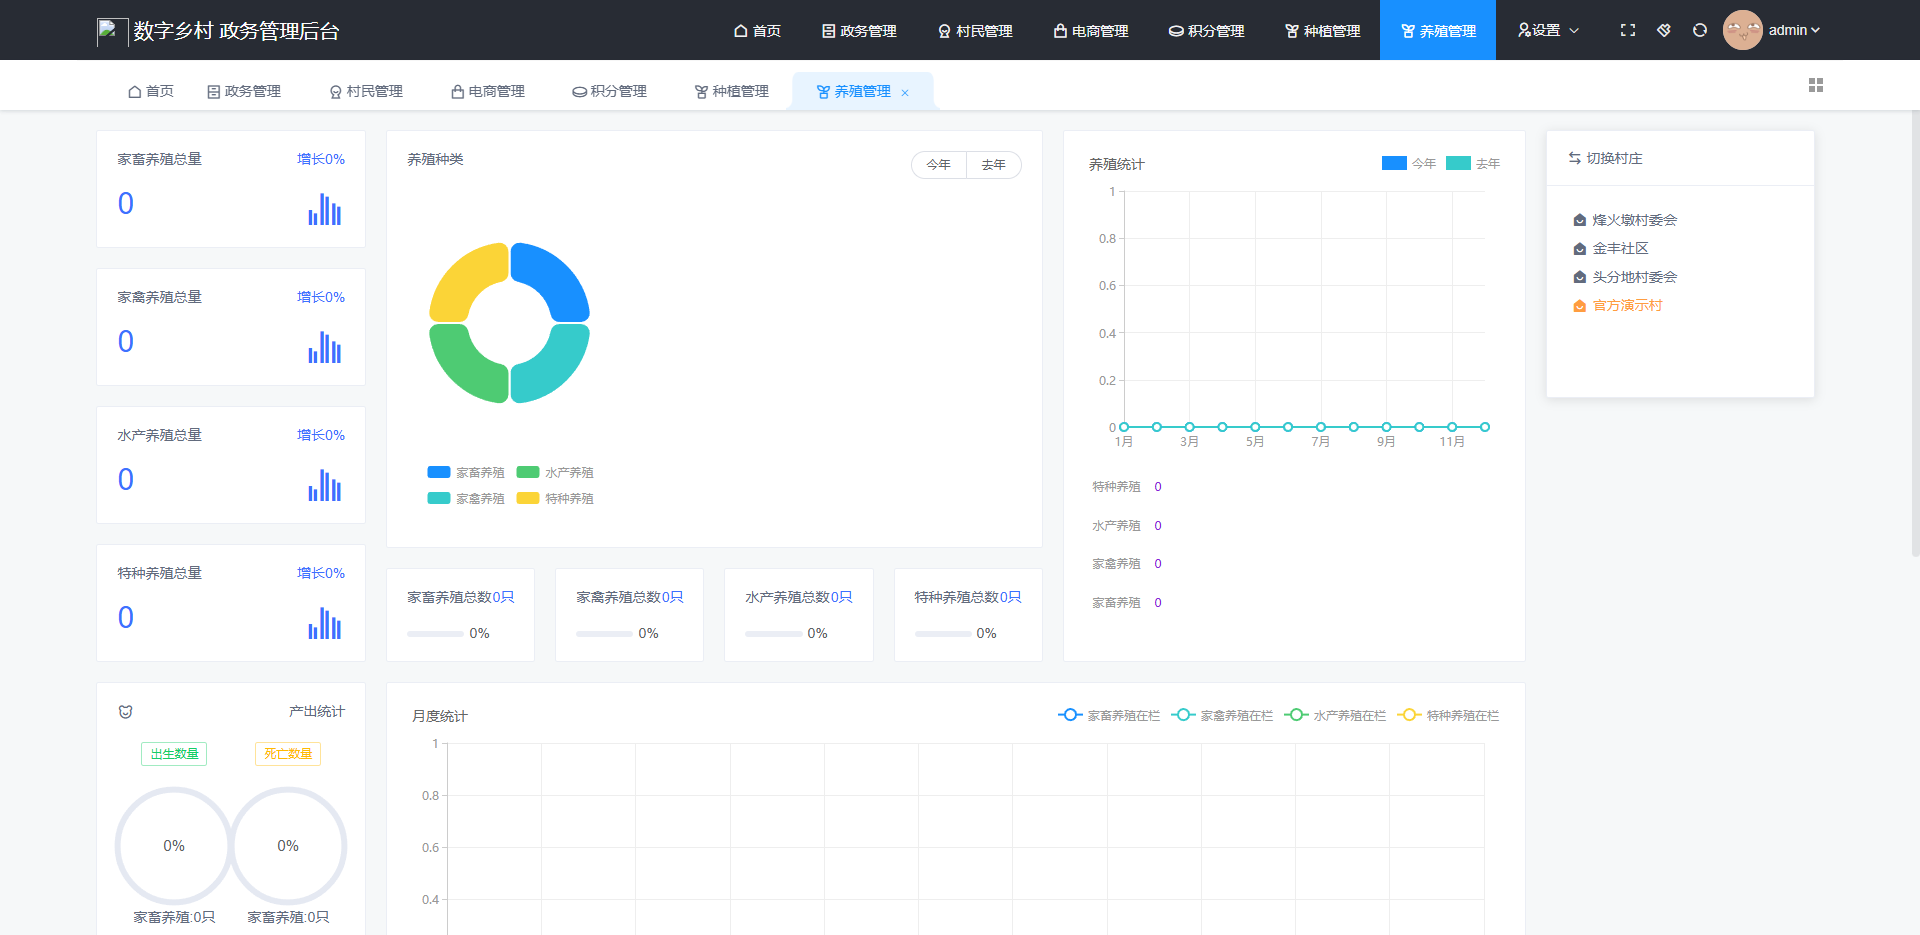Viewport: 1920px width, 935px height.
Task: Select 烽火墩村委会 from the village list
Action: [1633, 220]
